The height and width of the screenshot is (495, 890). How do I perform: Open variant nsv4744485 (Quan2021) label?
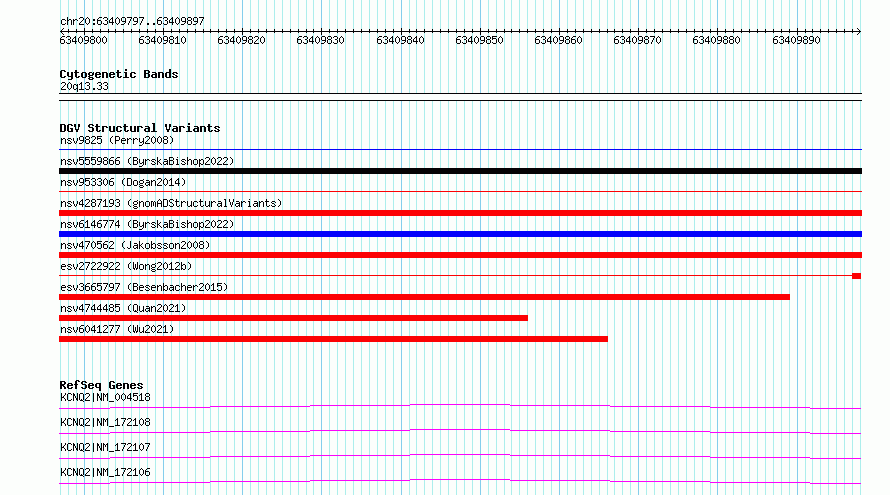pos(123,308)
